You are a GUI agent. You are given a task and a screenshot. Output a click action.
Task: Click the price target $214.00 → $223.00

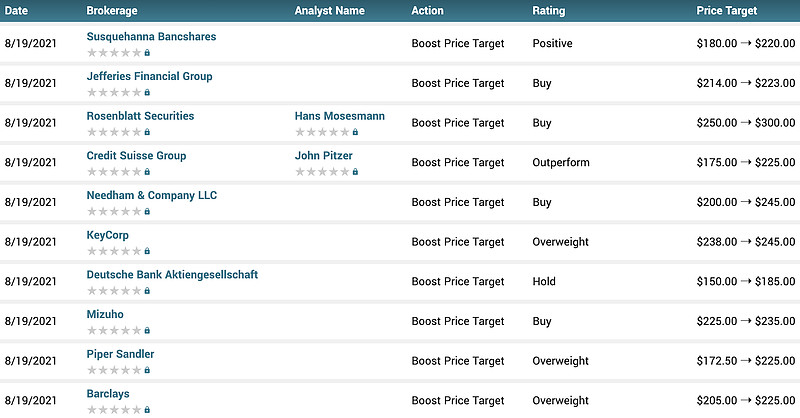click(746, 83)
